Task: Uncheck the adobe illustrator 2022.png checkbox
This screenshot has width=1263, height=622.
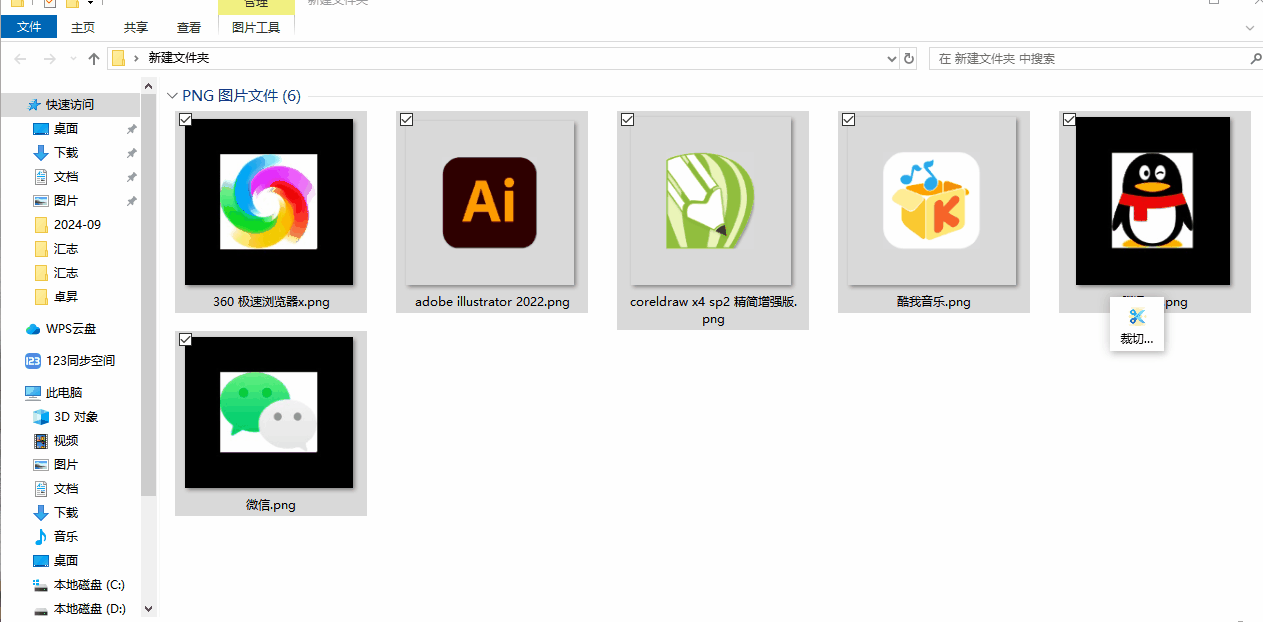Action: tap(406, 119)
